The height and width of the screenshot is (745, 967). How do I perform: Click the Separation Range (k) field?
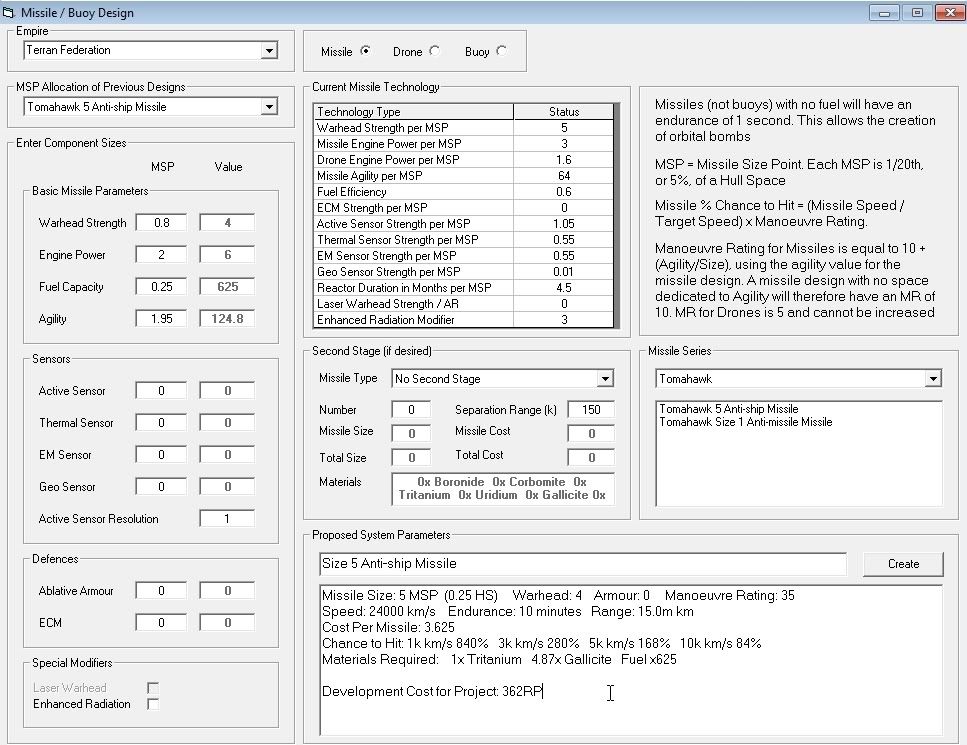coord(591,410)
